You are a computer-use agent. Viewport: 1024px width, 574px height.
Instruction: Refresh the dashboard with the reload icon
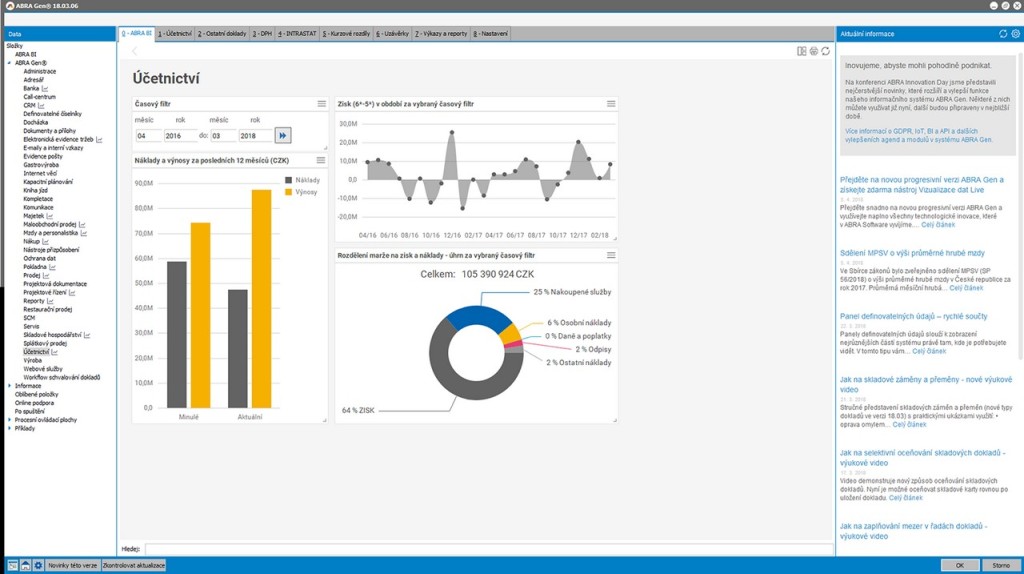pos(825,51)
